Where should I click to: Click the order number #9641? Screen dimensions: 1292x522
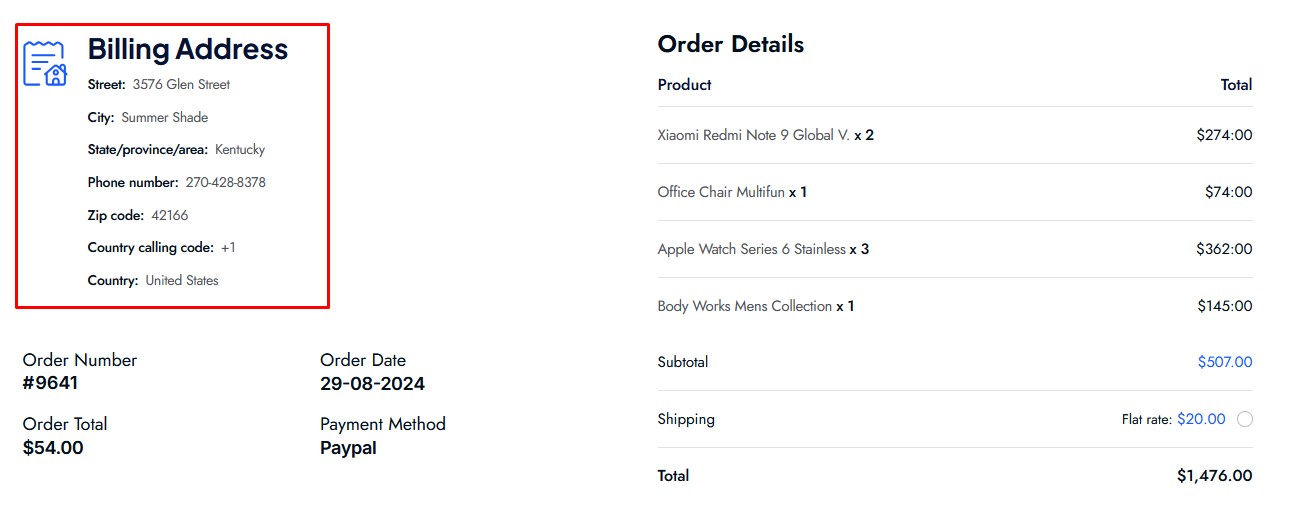coord(50,384)
